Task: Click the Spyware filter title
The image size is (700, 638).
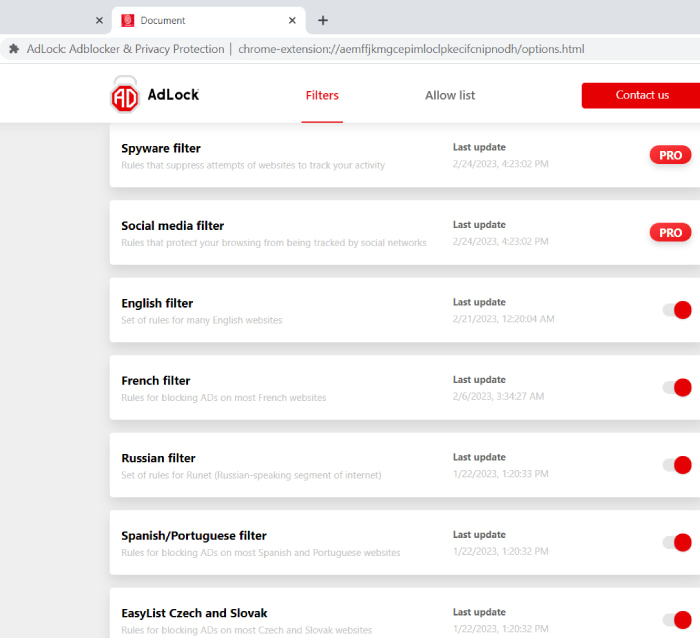Action: 161,148
